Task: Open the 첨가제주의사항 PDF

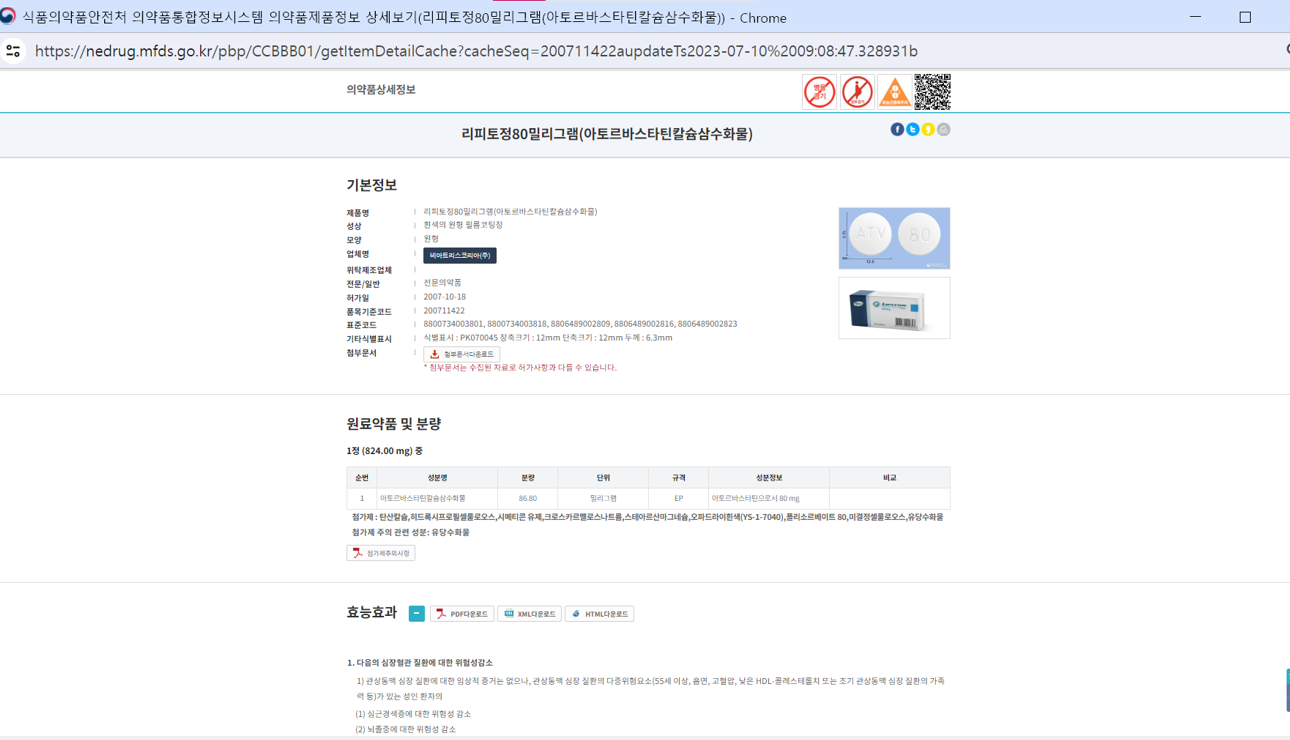Action: (x=381, y=553)
